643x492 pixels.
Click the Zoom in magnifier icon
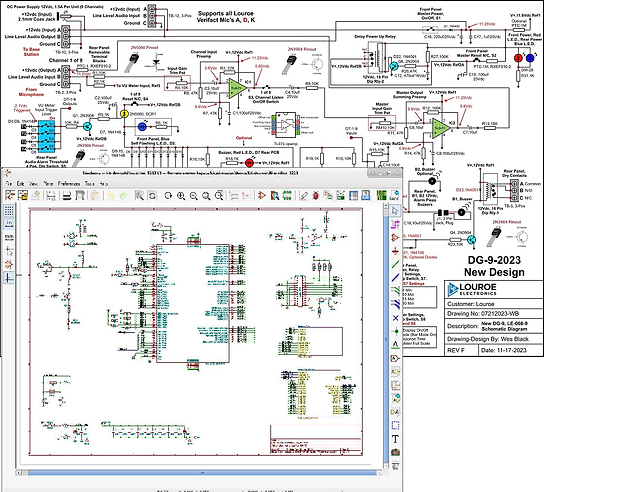(181, 195)
